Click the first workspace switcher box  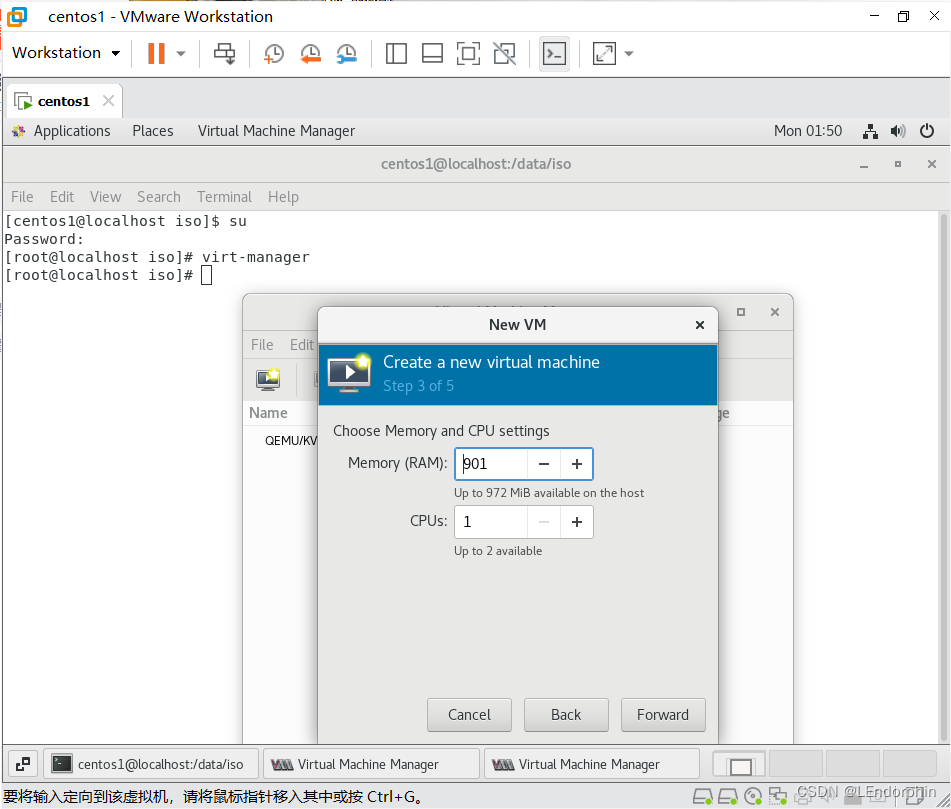[740, 764]
